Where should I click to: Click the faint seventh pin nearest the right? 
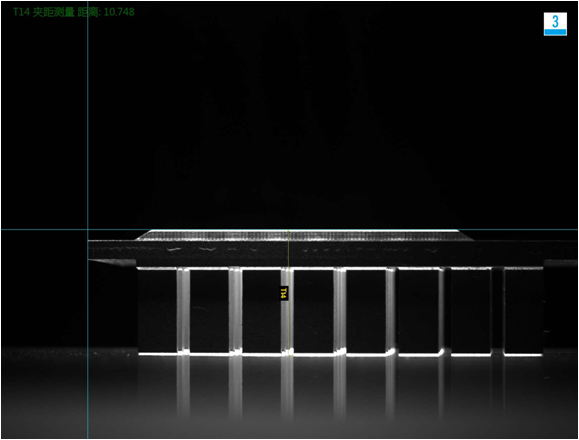(497, 310)
